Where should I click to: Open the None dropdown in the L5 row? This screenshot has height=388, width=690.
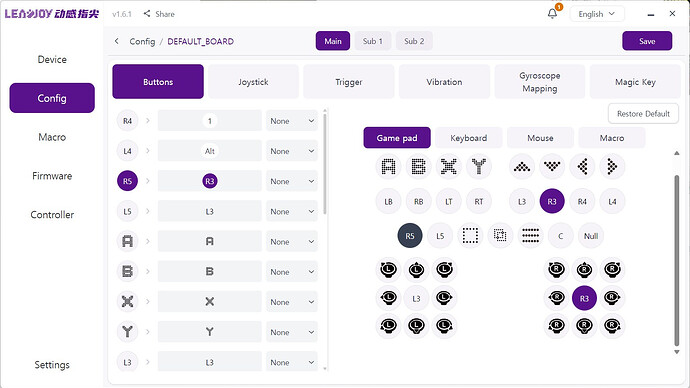point(292,212)
